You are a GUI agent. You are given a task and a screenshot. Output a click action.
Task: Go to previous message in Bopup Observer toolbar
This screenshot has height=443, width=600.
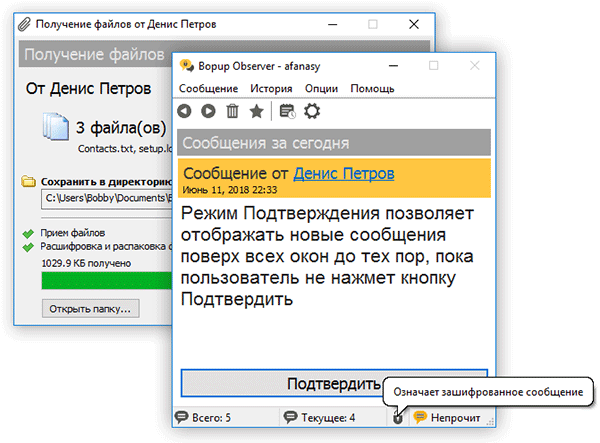[184, 111]
